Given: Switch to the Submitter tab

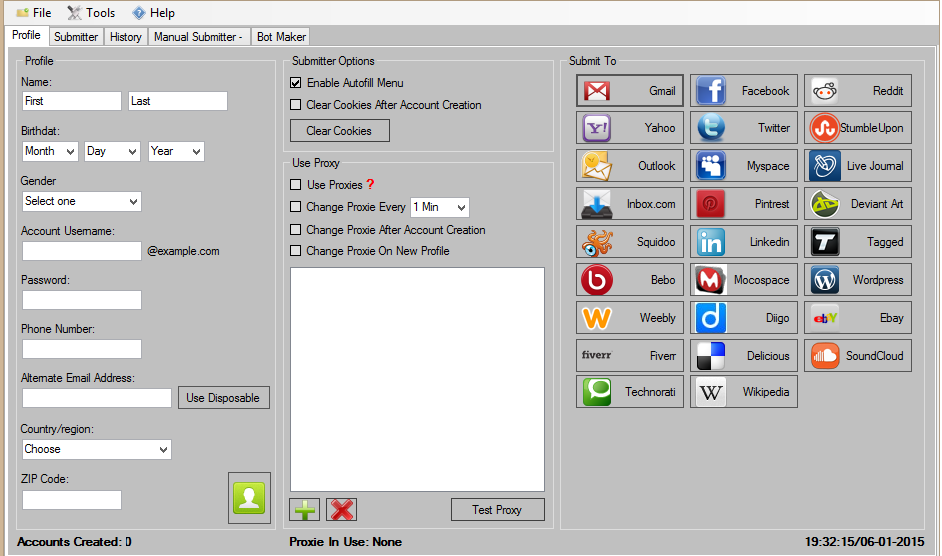Looking at the screenshot, I should (76, 37).
